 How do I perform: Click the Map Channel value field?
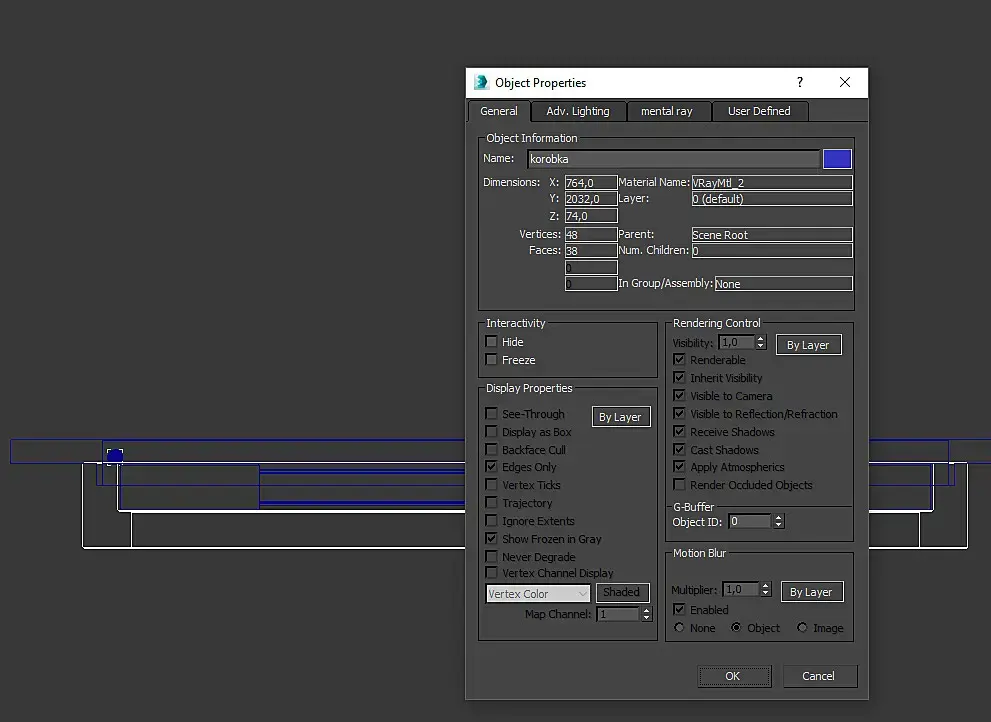618,614
